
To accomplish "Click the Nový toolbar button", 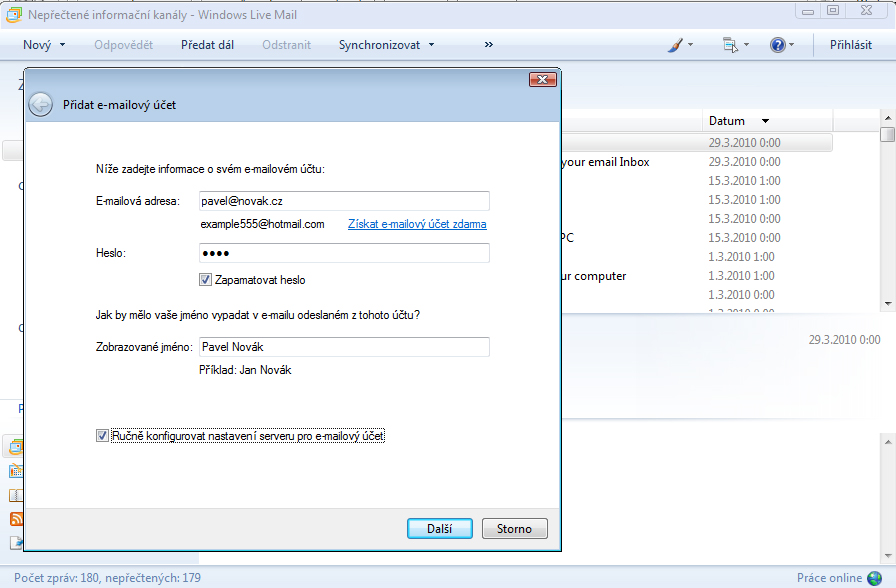I will [37, 45].
